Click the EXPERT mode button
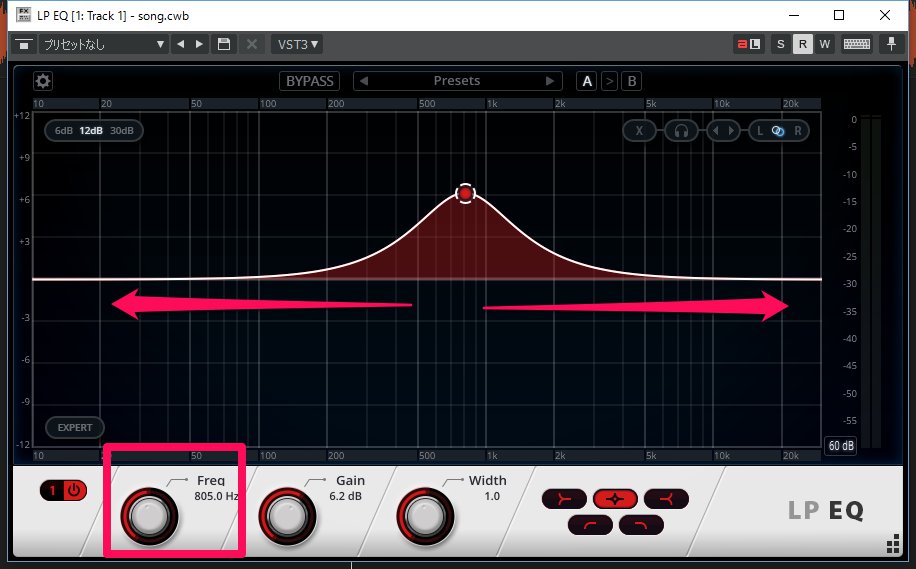Screen dimensions: 916x569 pyautogui.click(x=75, y=427)
